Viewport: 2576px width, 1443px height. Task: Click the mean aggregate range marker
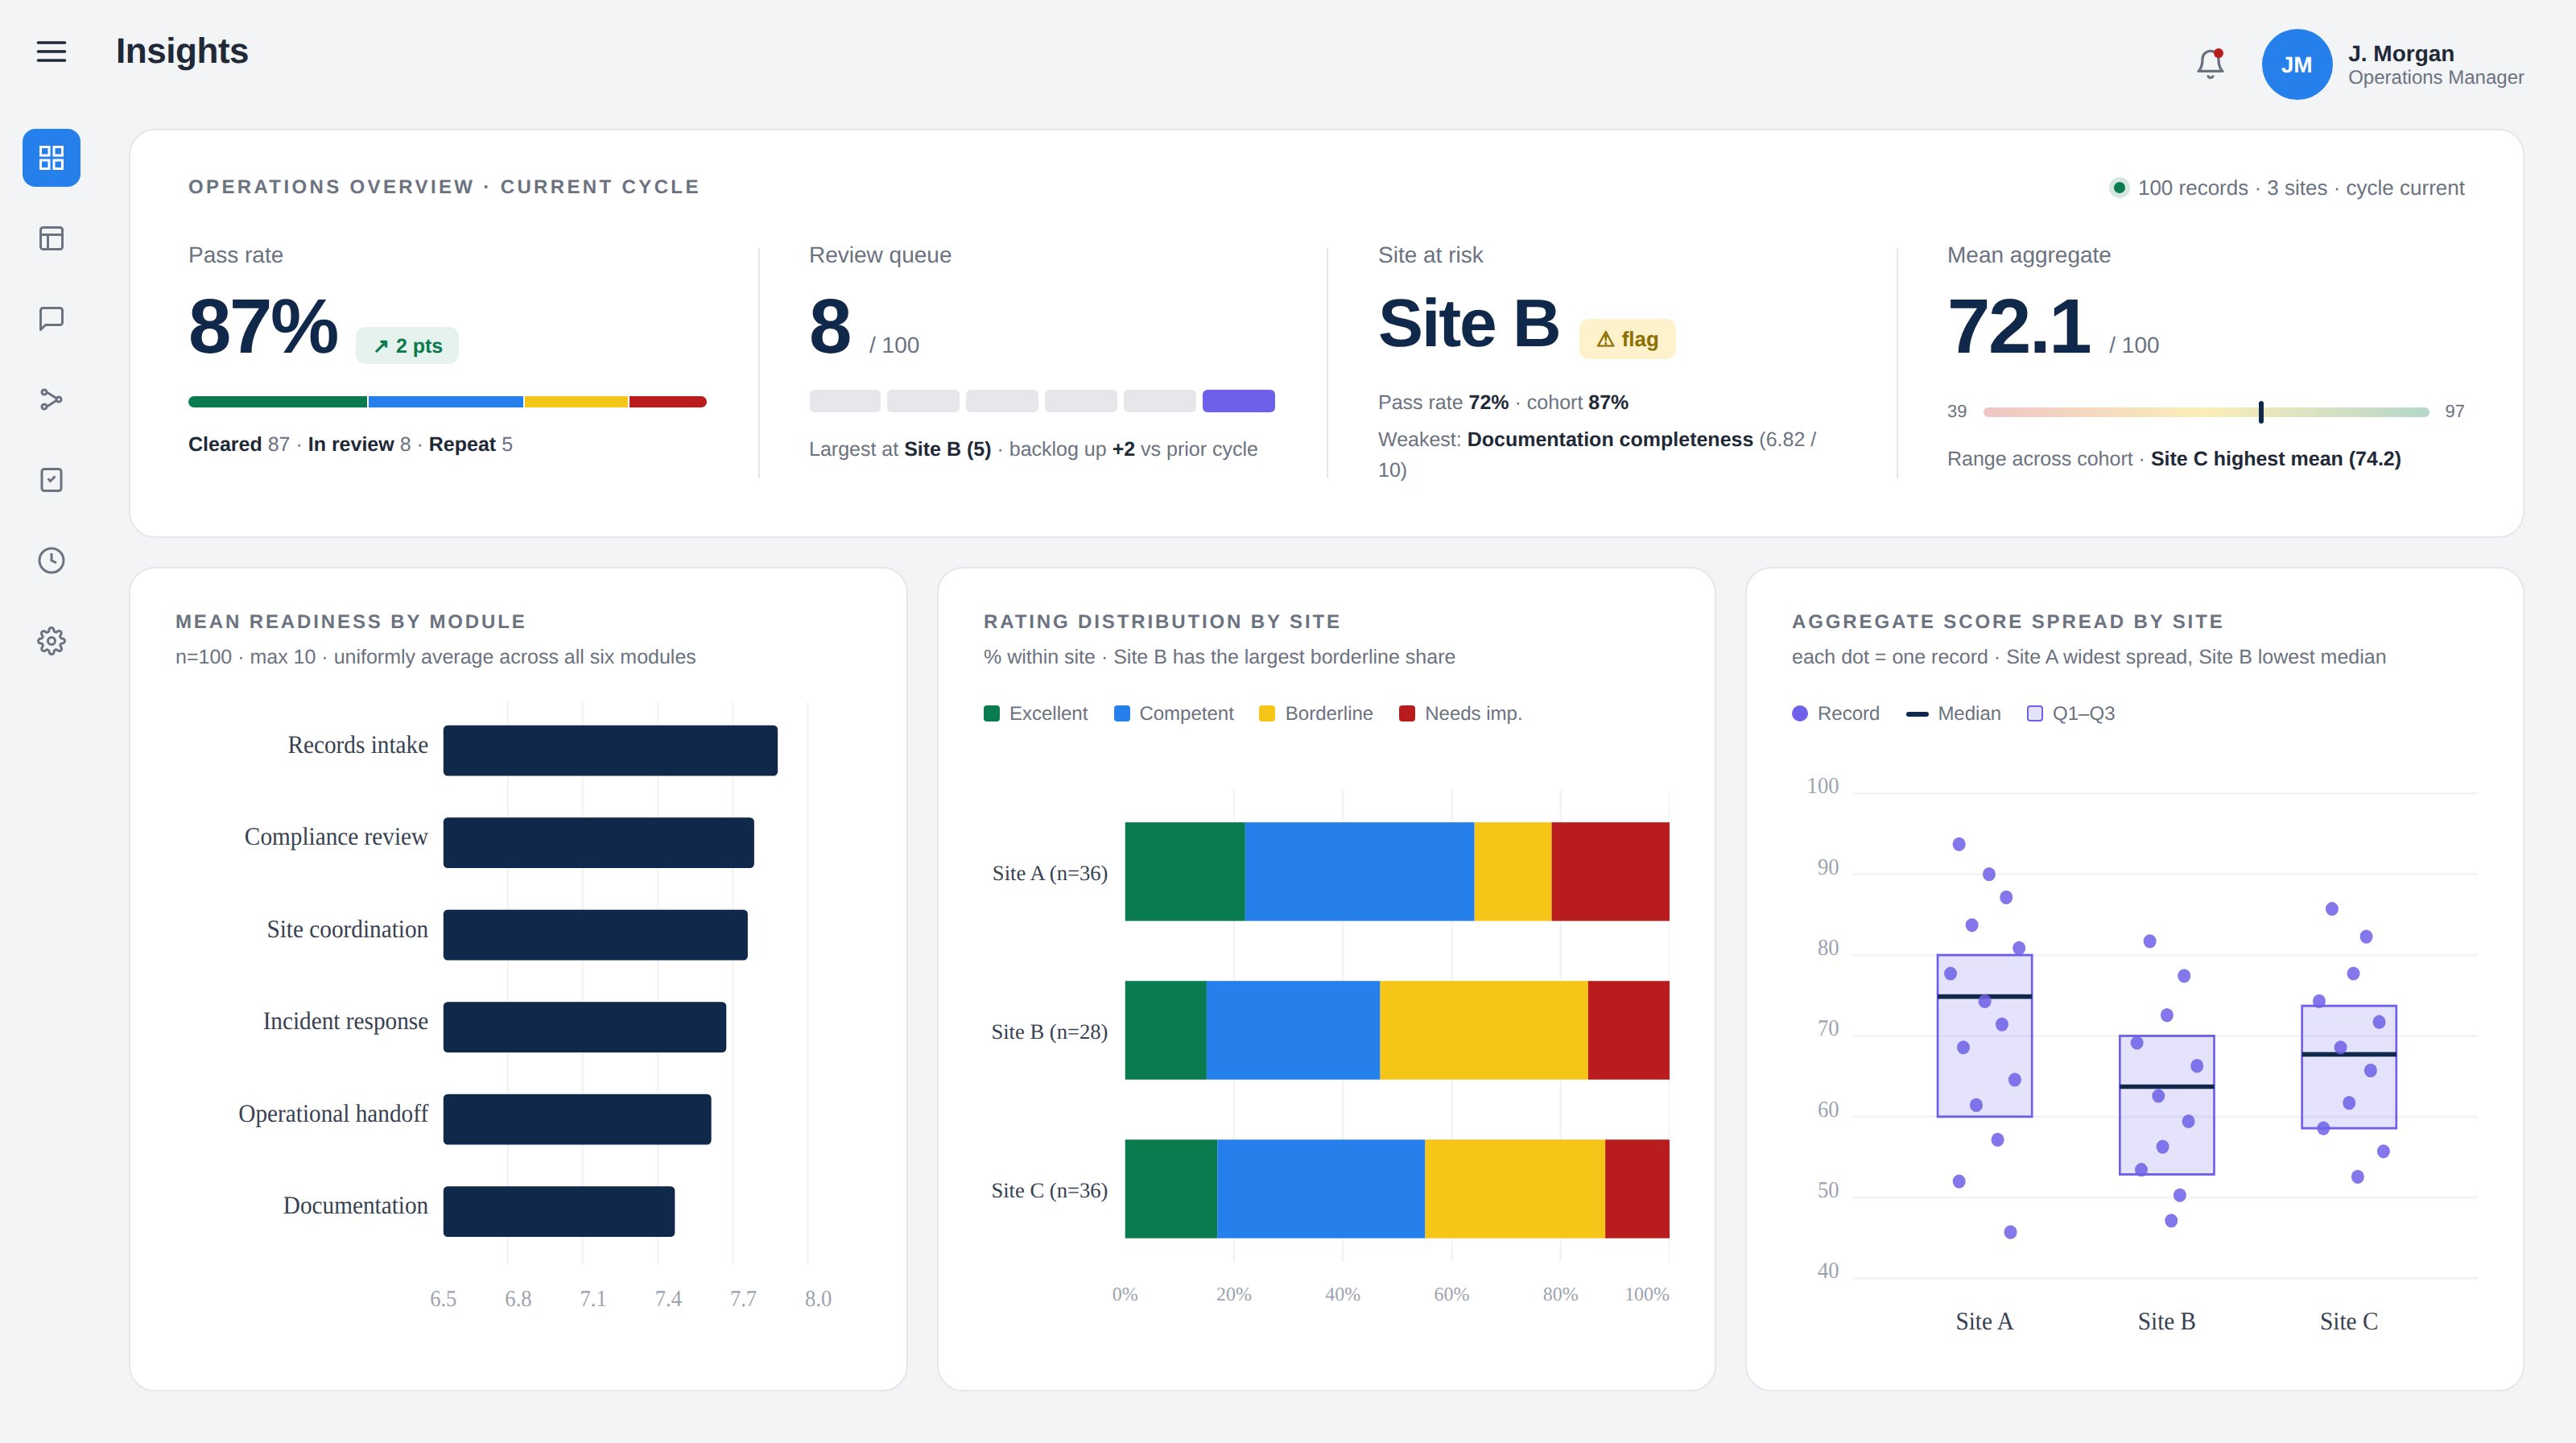coord(2261,412)
